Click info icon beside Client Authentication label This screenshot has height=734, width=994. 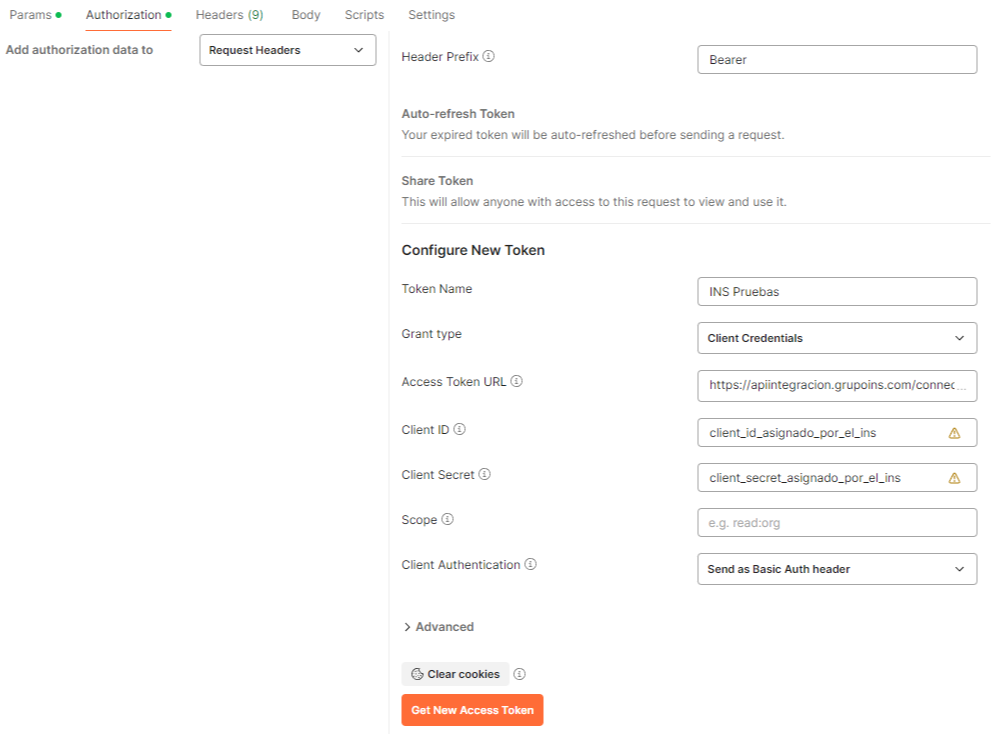[x=530, y=565]
